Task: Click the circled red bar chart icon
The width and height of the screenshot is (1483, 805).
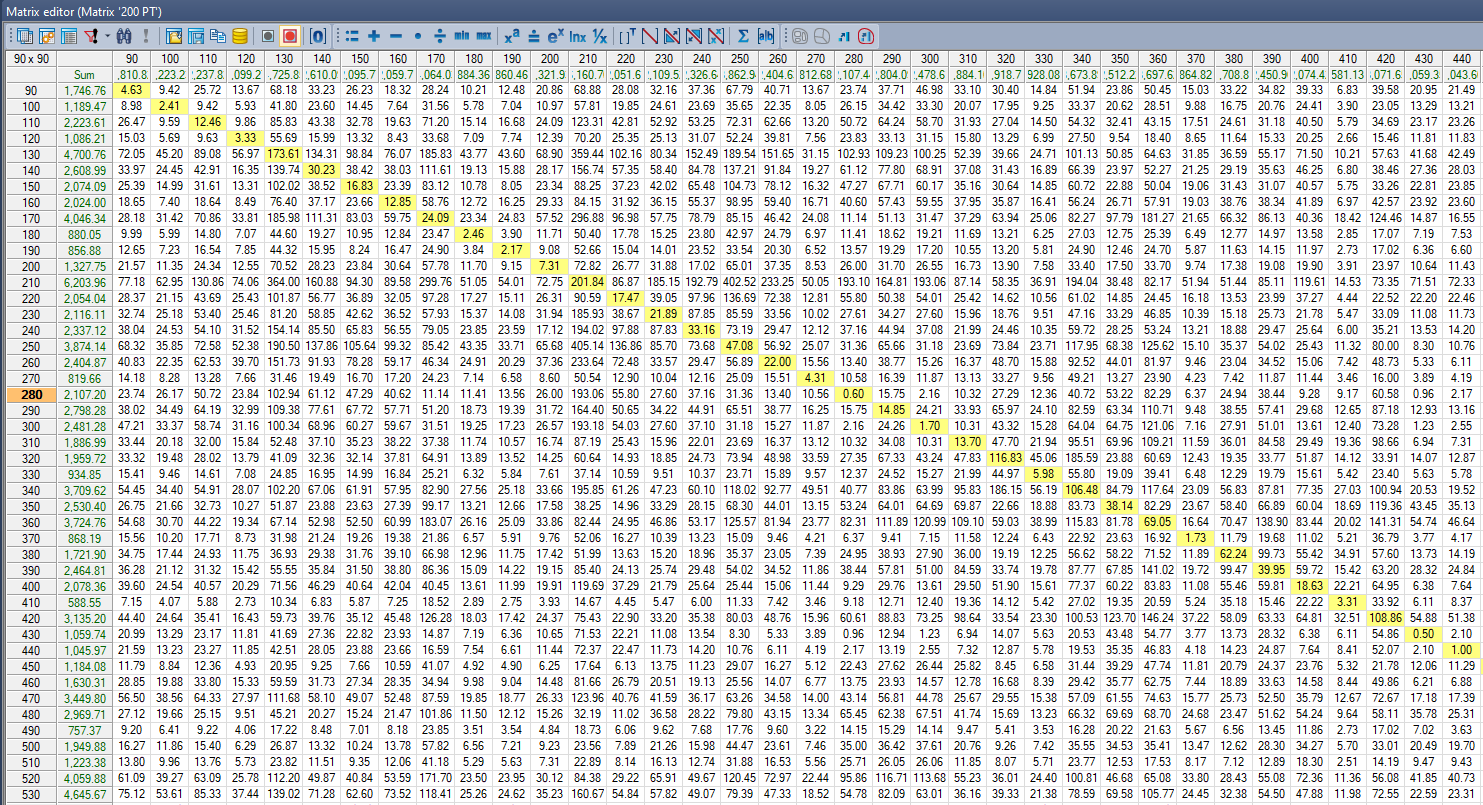Action: pyautogui.click(x=865, y=36)
